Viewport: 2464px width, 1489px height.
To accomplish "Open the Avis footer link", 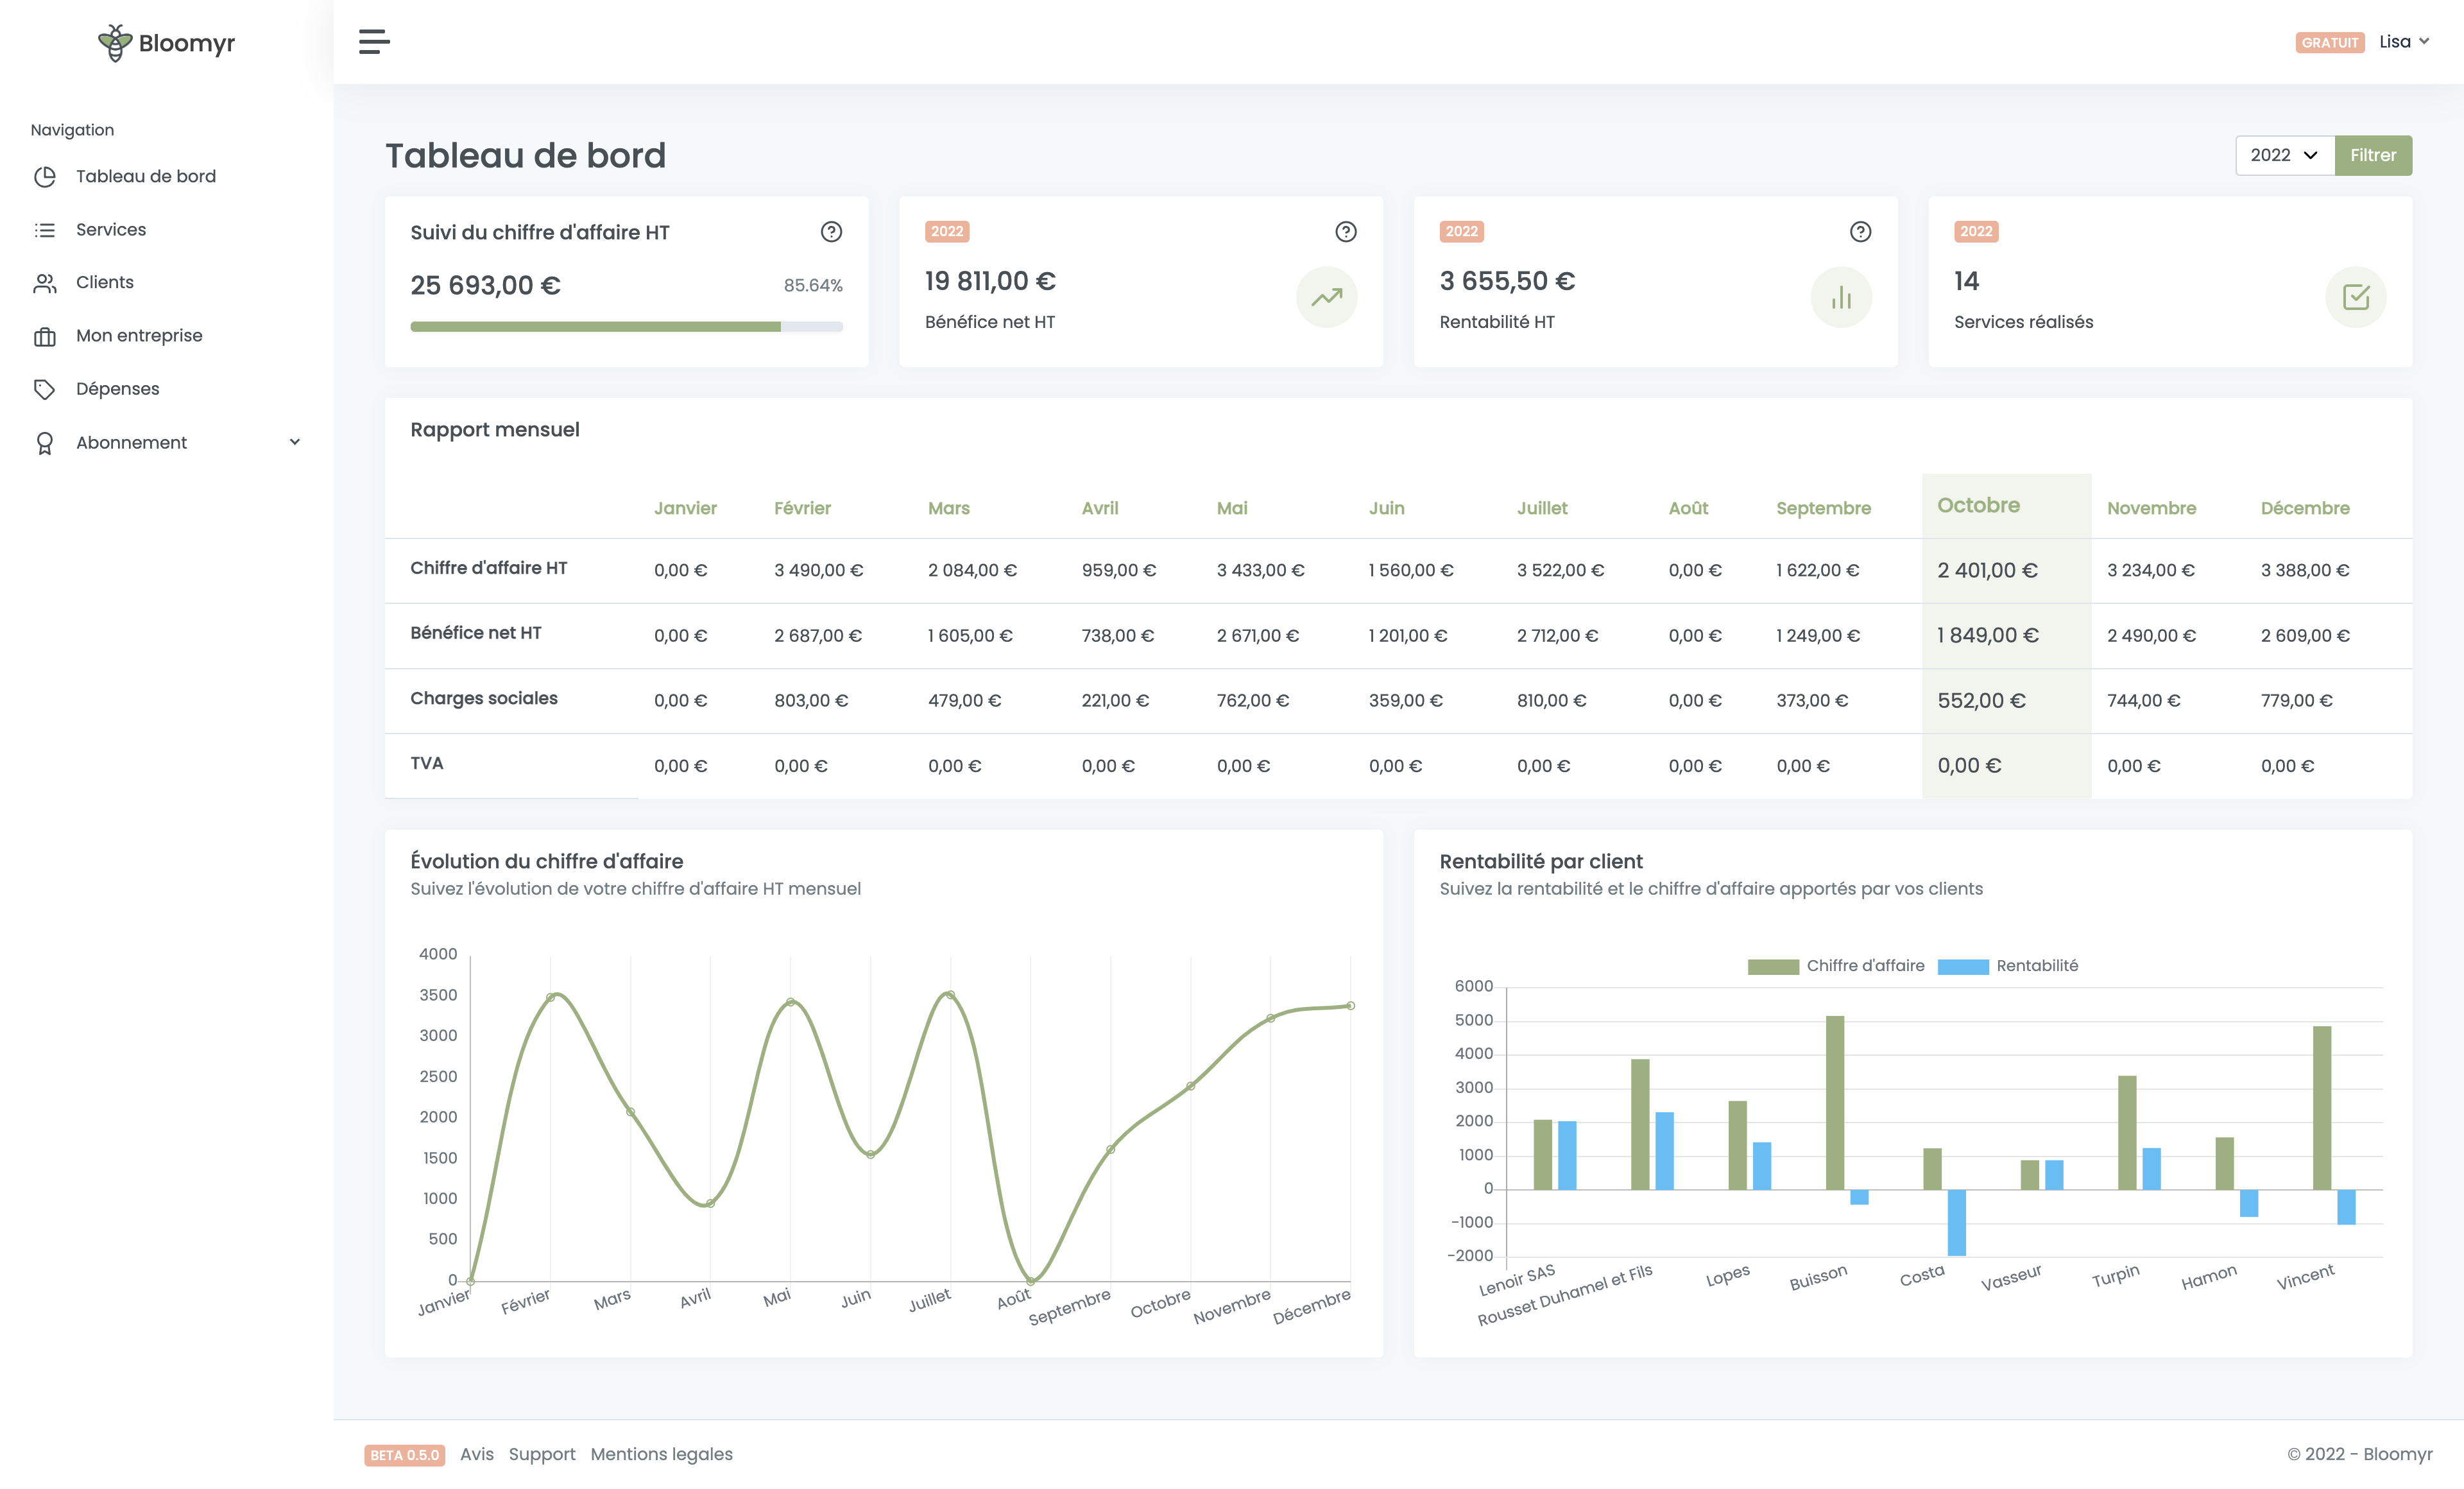I will click(x=477, y=1454).
